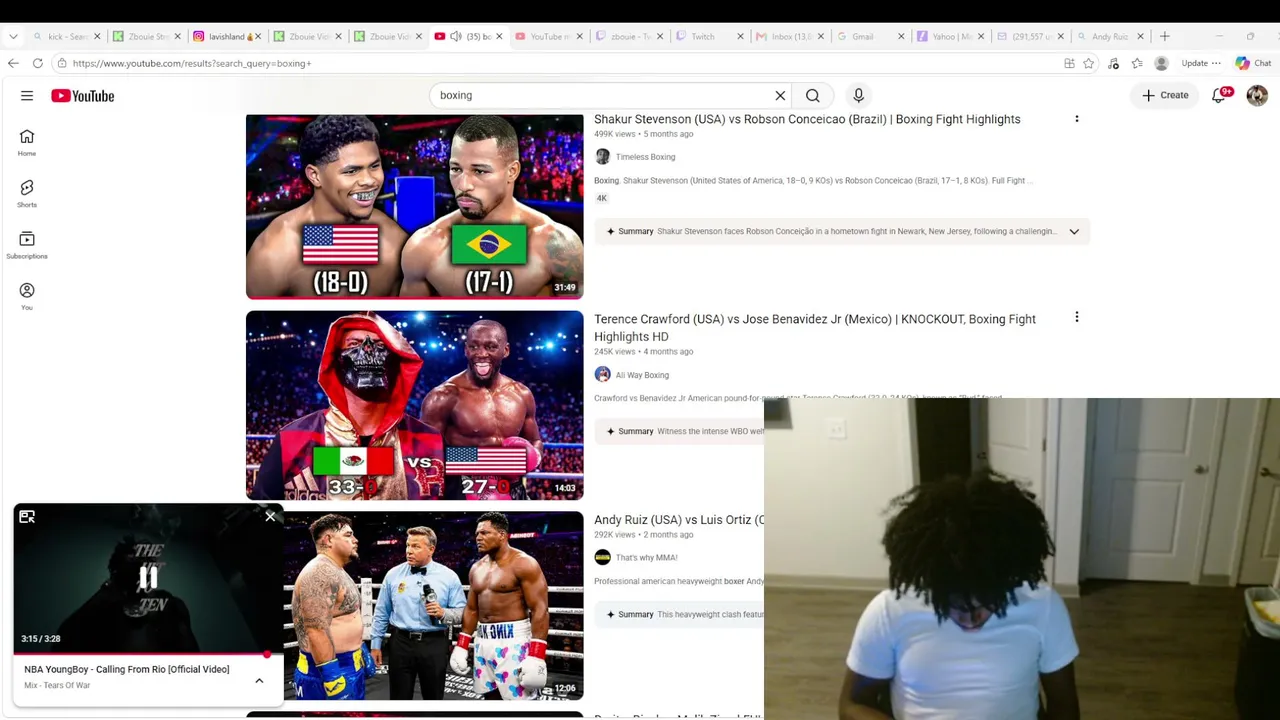The image size is (1280, 720).
Task: Start voice search with the microphone icon
Action: [858, 96]
